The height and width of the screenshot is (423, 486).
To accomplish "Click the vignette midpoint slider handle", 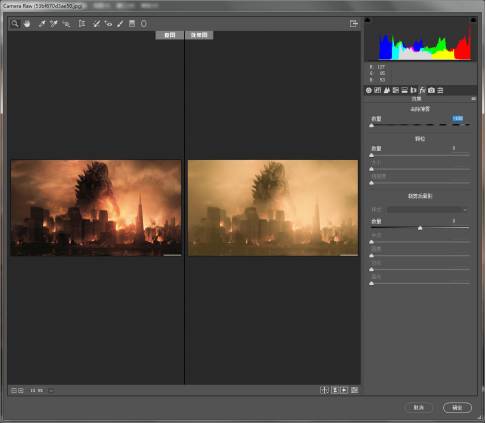I will [372, 242].
